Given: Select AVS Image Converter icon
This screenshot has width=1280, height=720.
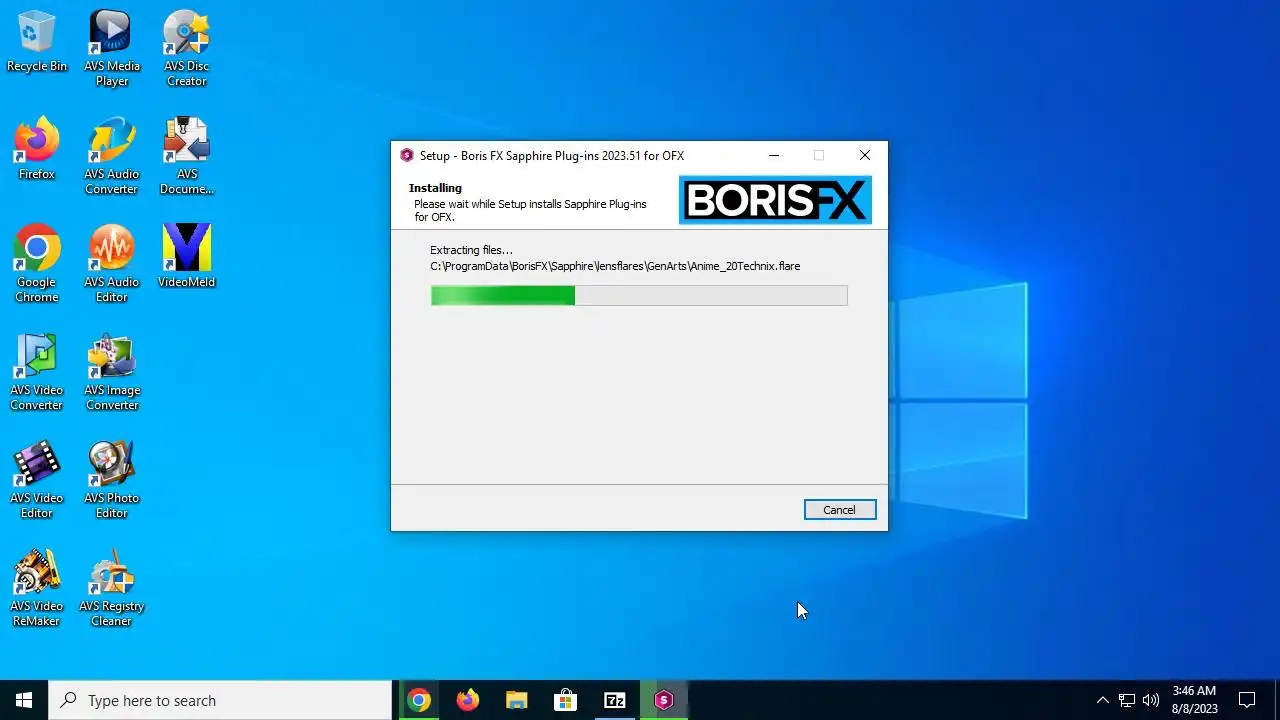Looking at the screenshot, I should [111, 372].
